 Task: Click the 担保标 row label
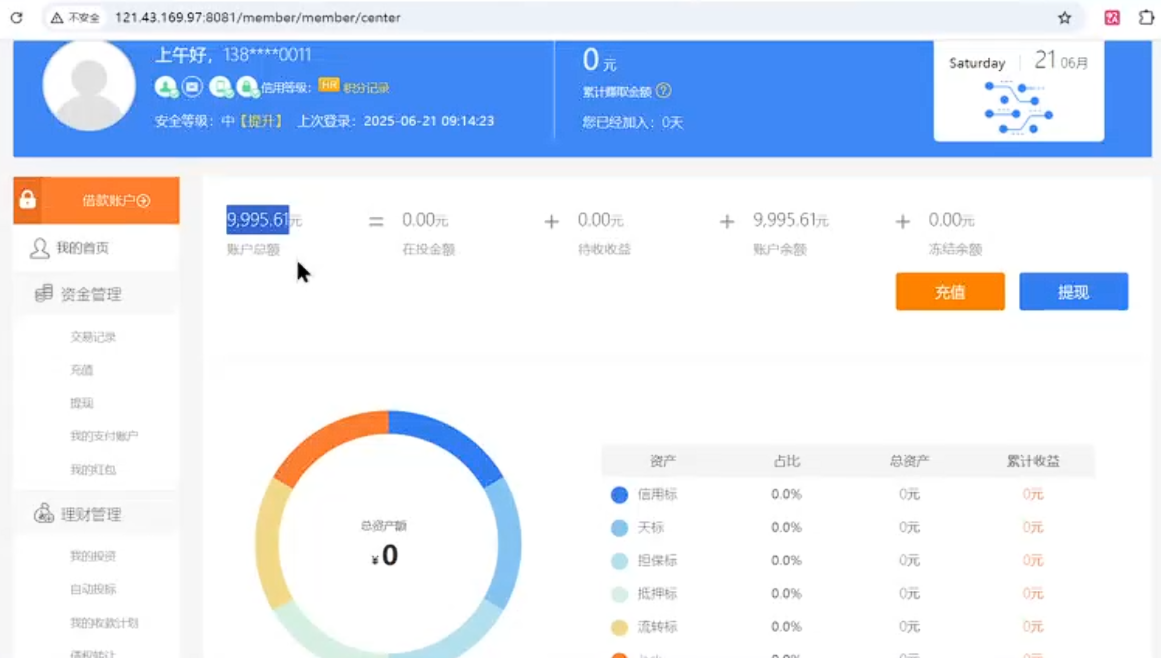tap(658, 560)
